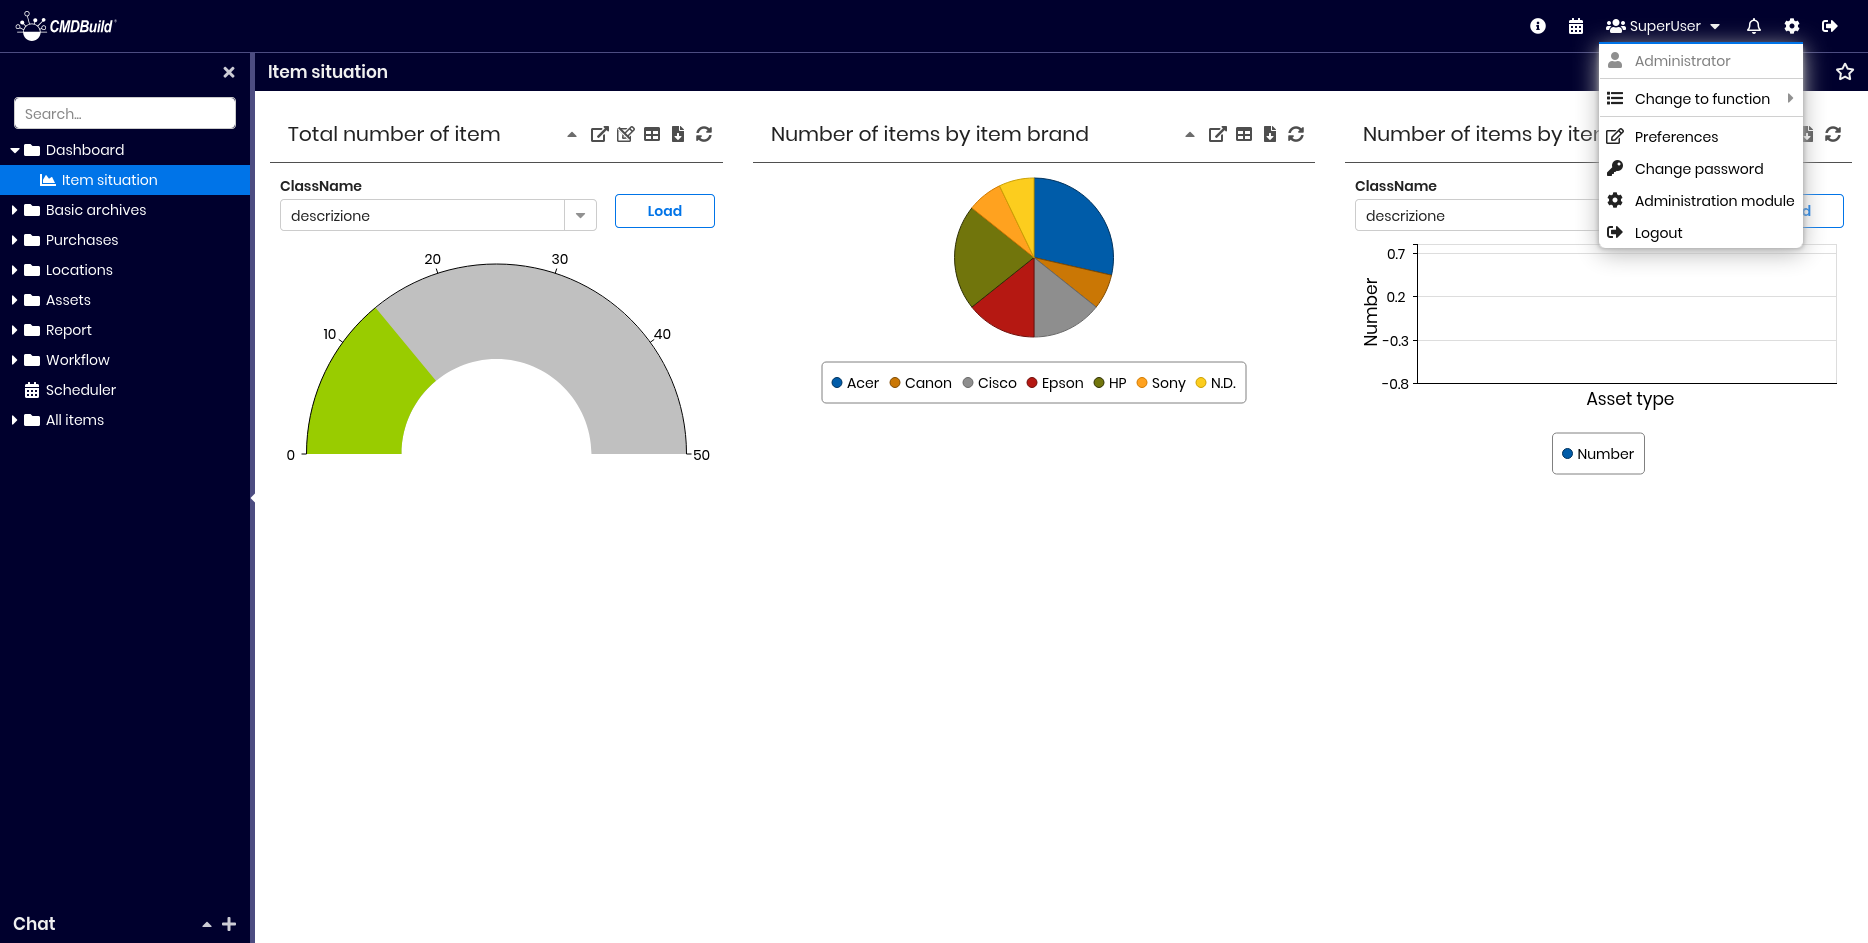Open brand chart in popup window
The width and height of the screenshot is (1868, 943).
point(1217,134)
